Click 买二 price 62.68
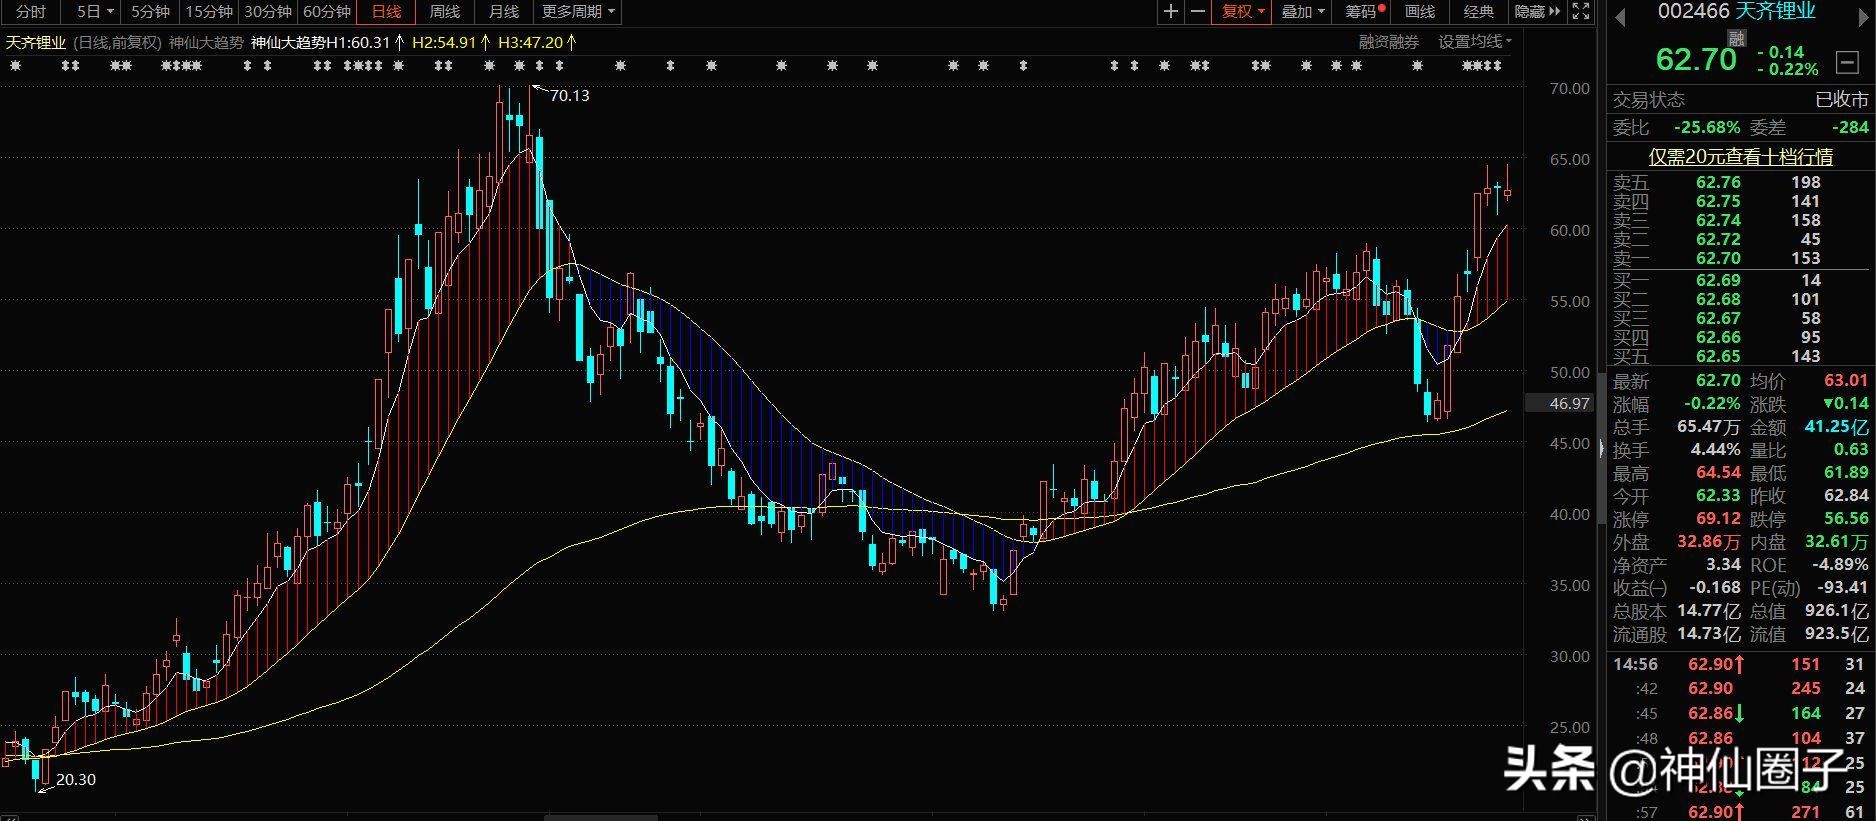The image size is (1876, 821). [x=1718, y=299]
